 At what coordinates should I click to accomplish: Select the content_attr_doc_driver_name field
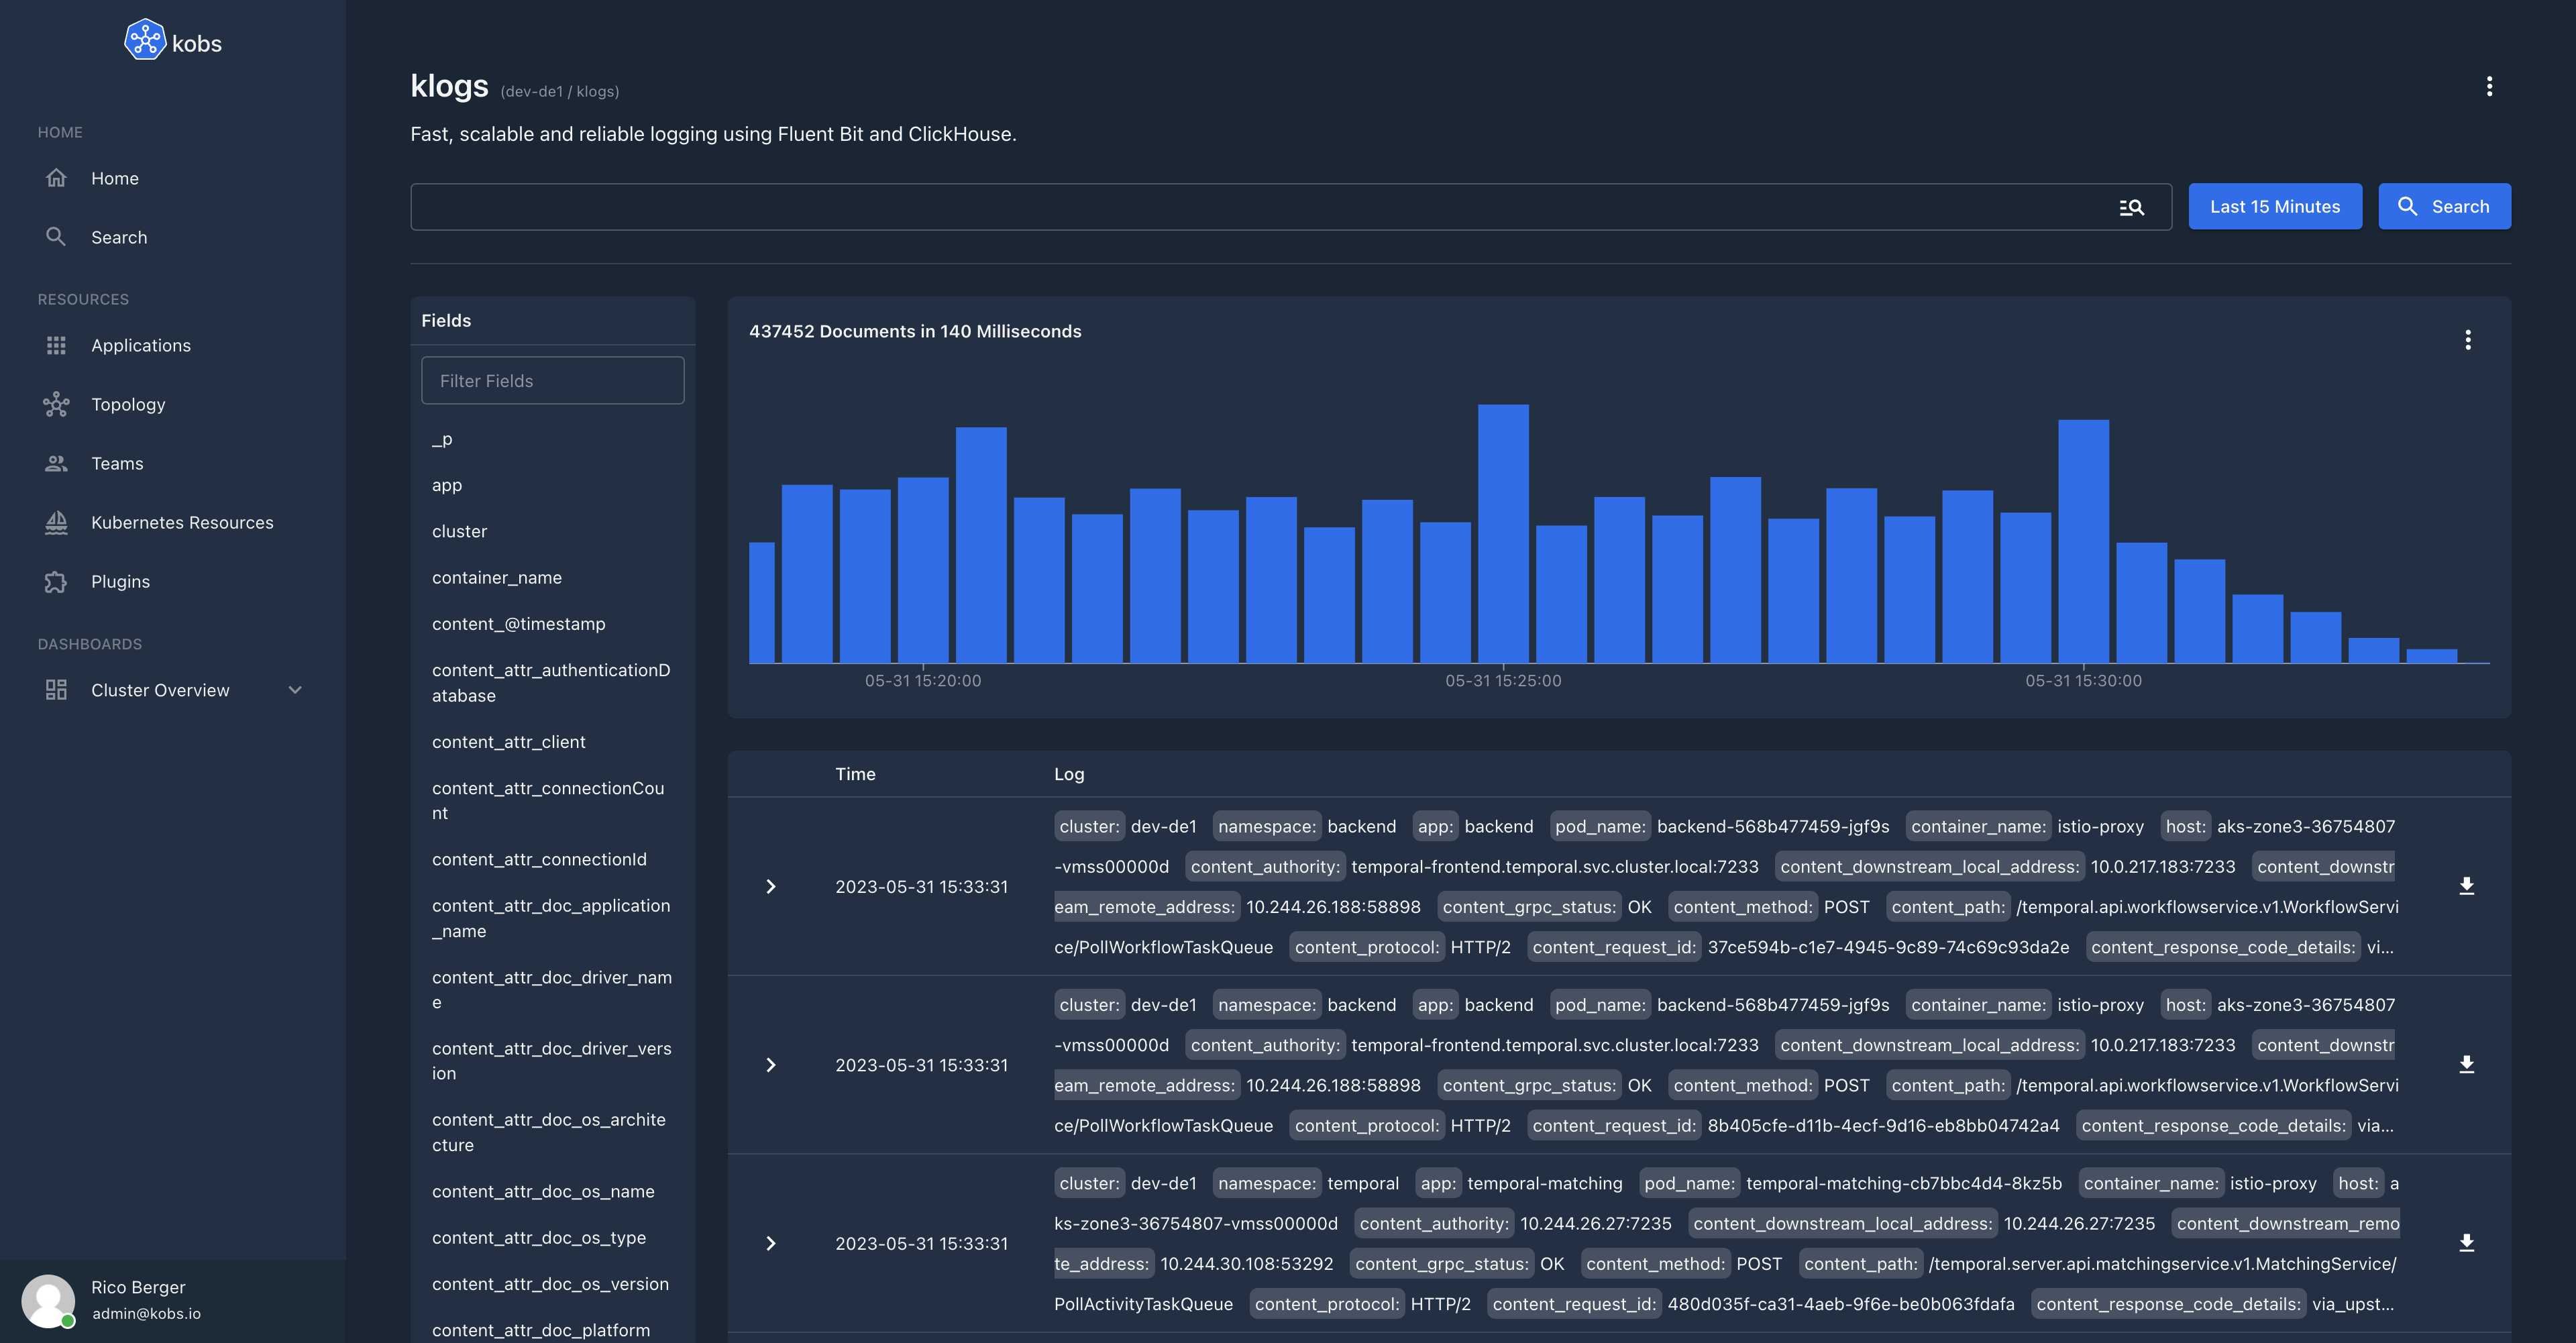[x=553, y=990]
